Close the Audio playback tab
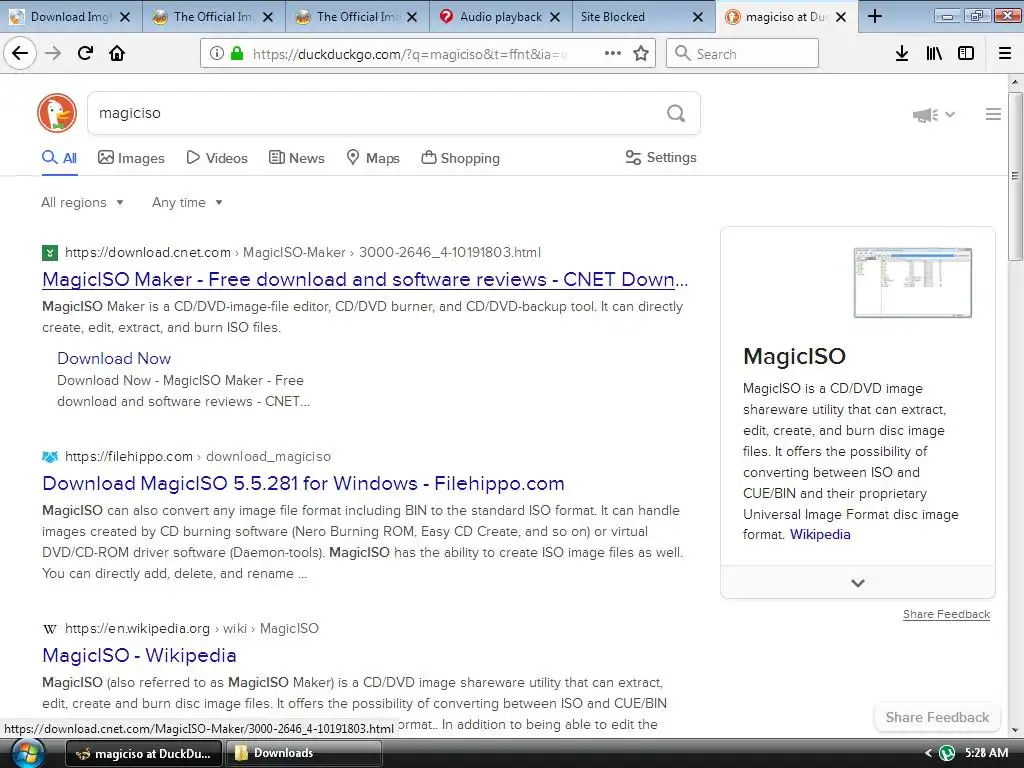 554,17
